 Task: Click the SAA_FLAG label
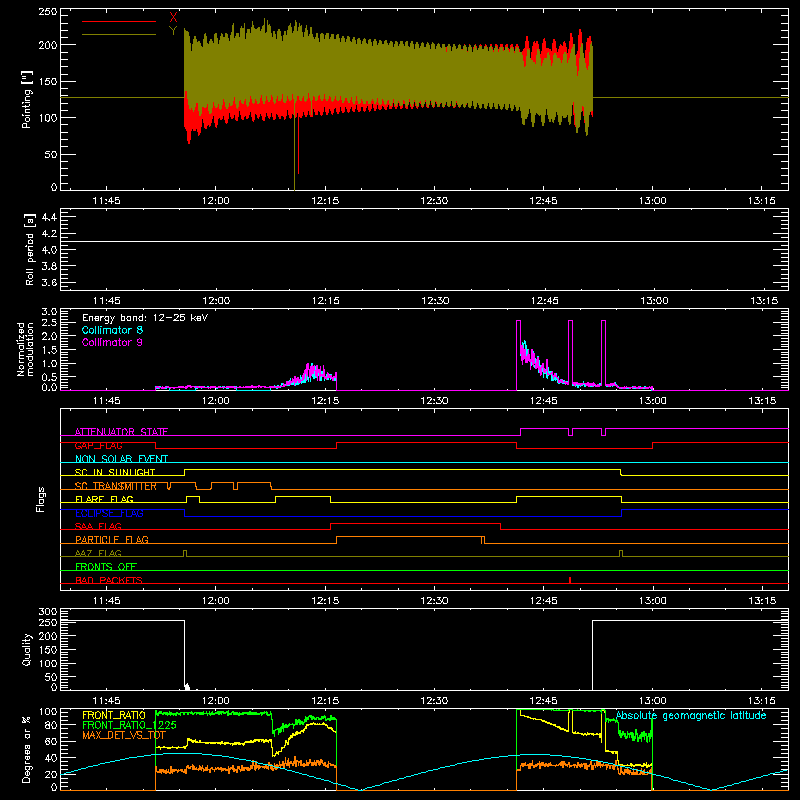tap(98, 526)
